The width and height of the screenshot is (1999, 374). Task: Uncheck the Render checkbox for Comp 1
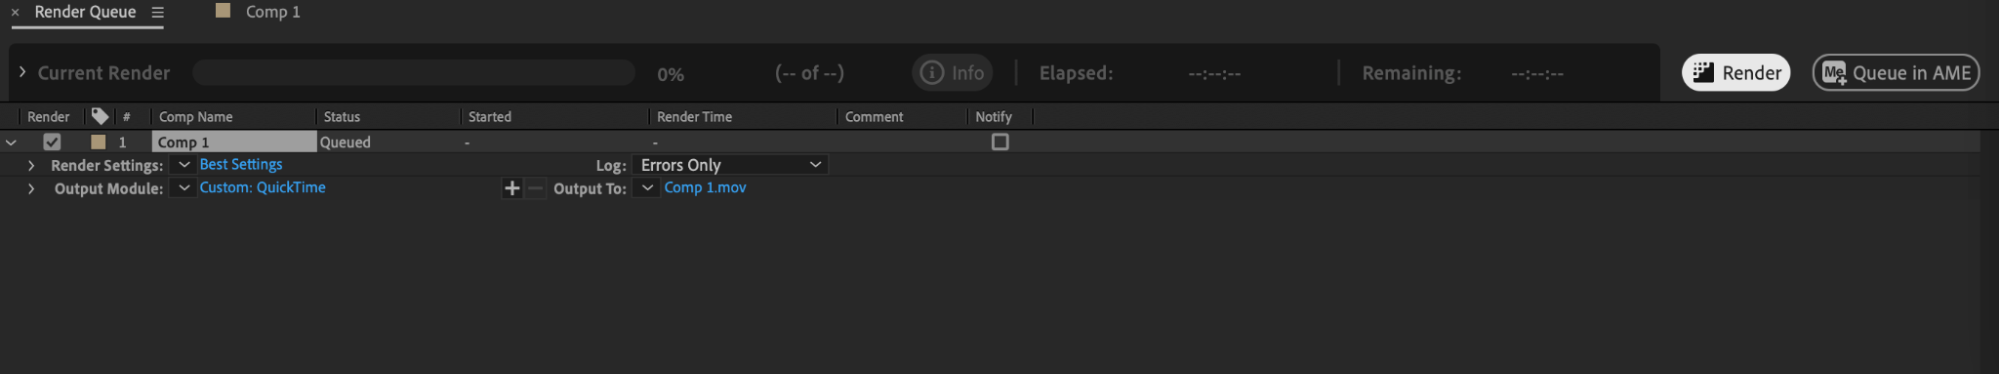point(52,142)
